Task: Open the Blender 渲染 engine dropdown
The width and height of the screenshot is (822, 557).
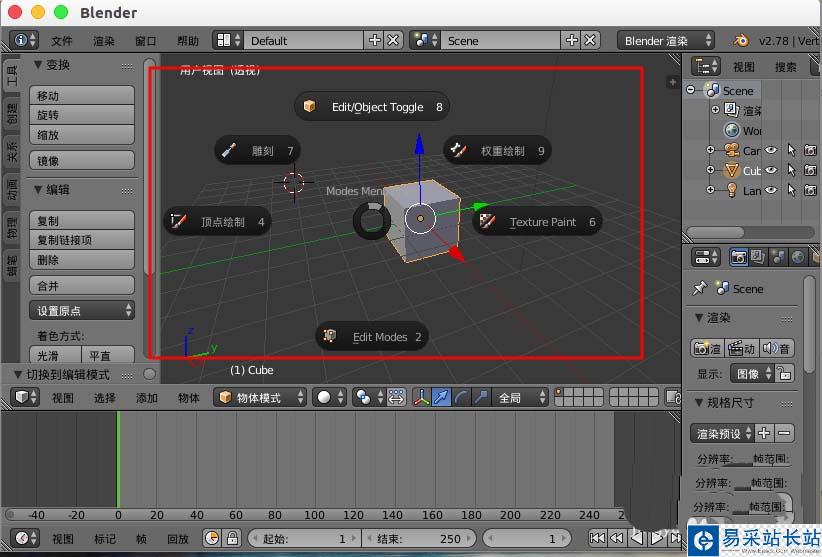Action: [666, 40]
